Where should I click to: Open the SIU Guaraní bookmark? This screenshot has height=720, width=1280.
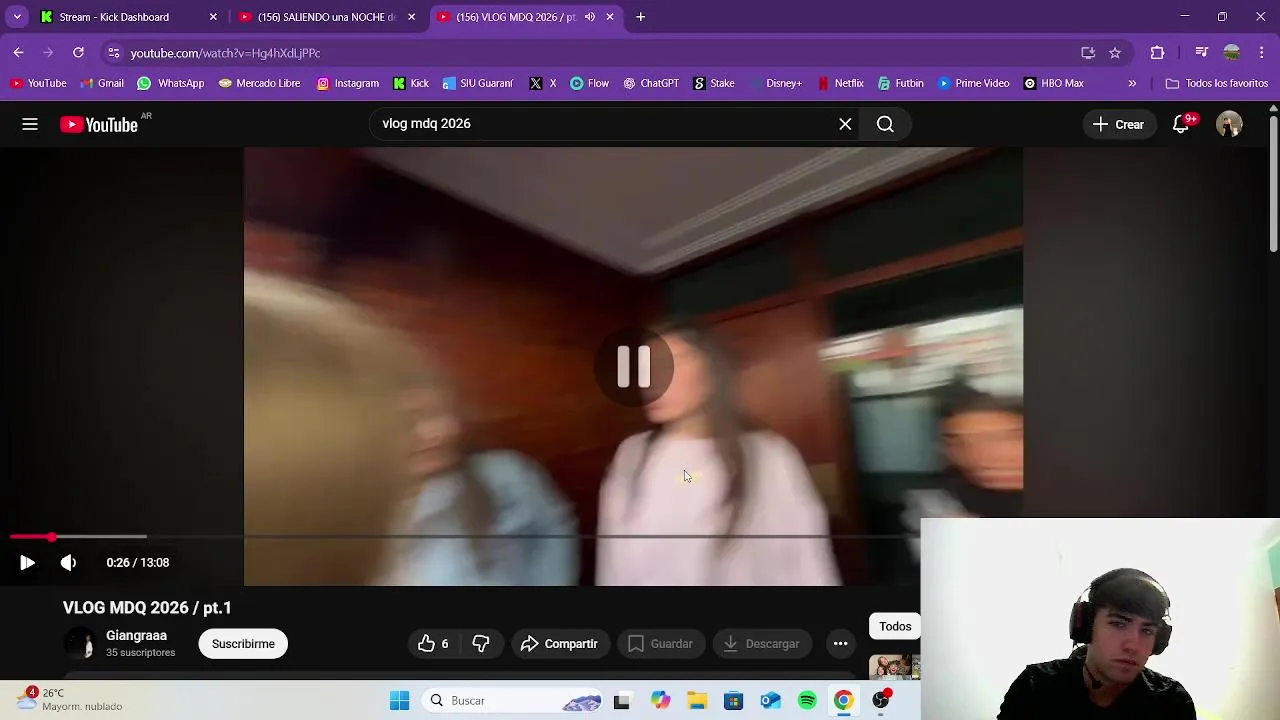point(478,83)
